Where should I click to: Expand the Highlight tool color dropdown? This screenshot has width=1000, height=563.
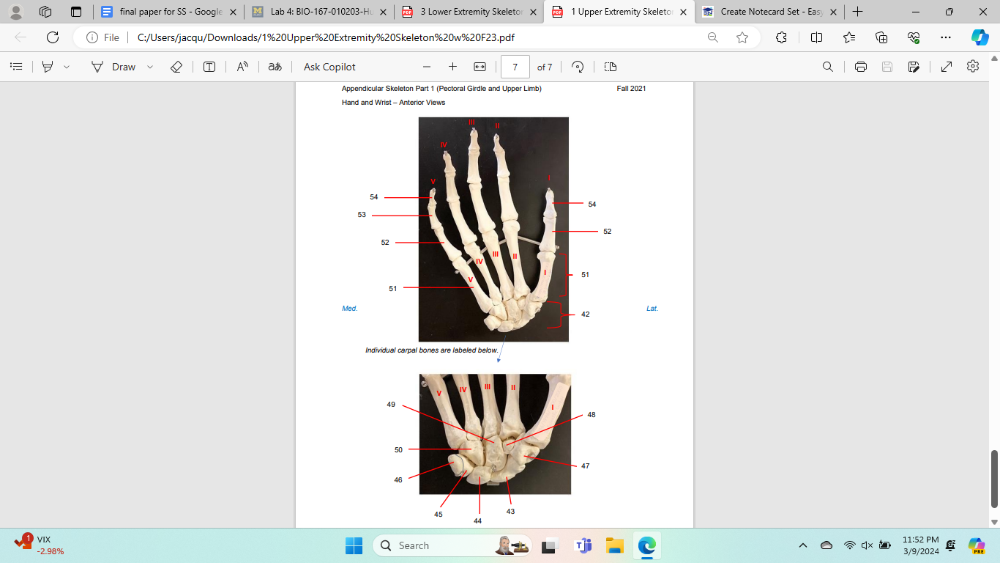point(67,67)
